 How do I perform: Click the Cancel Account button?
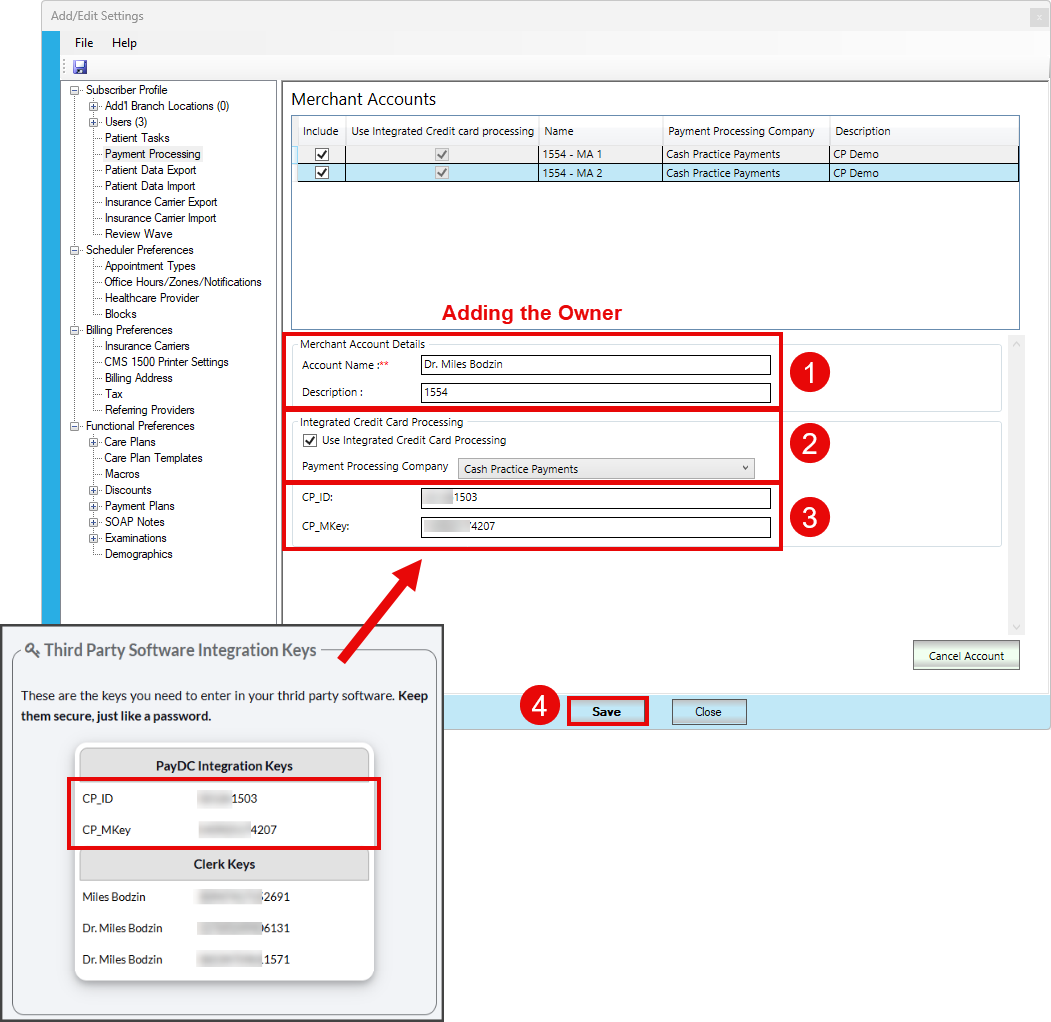966,655
